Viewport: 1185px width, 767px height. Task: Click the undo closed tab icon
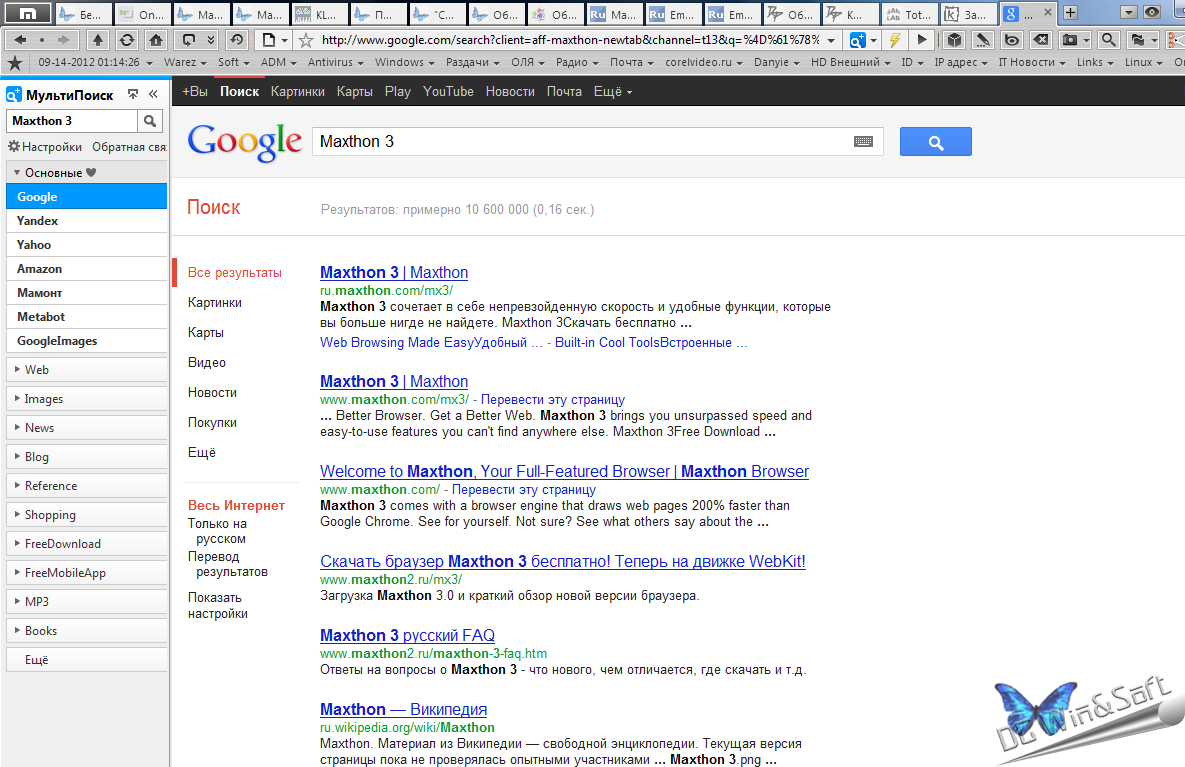click(x=236, y=40)
